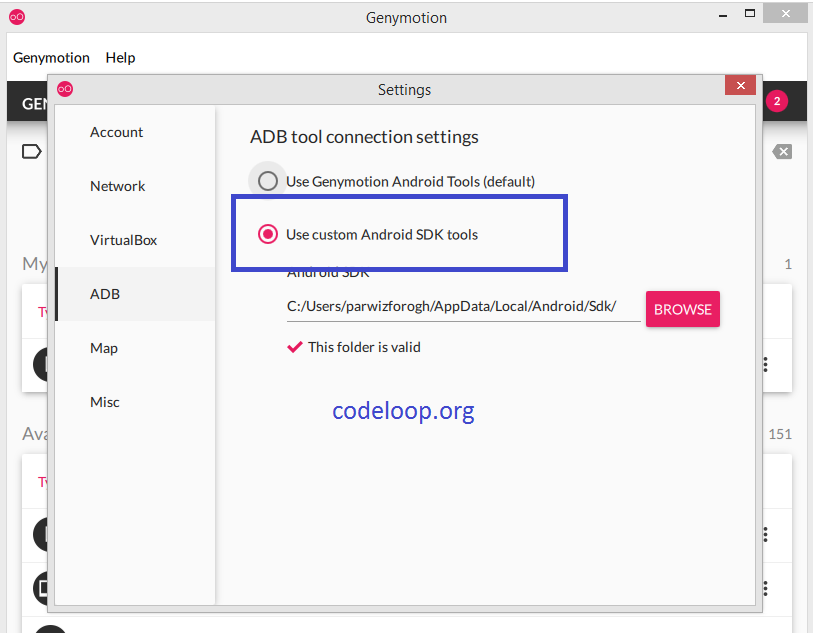Viewport: 813px width, 633px height.
Task: Open the Help menu
Action: 120,58
